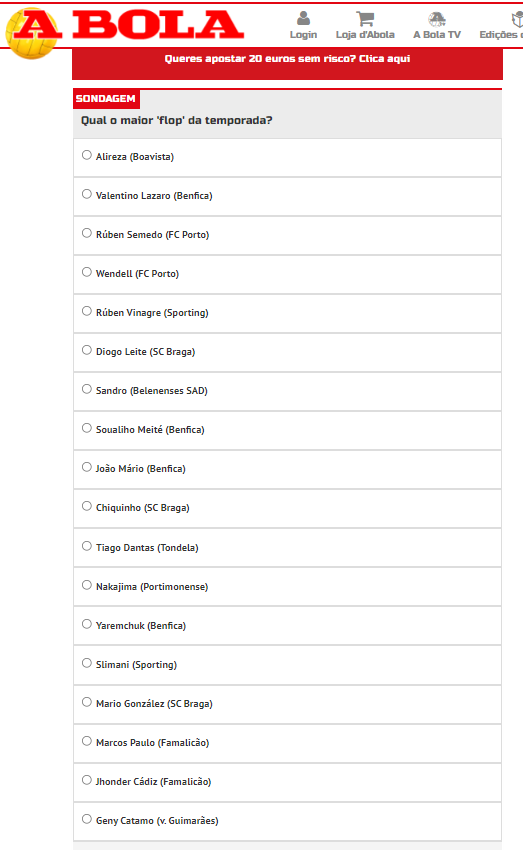Viewport: 523px width, 850px height.
Task: Pick Rúben Vinagre (Sporting) option
Action: (87, 311)
